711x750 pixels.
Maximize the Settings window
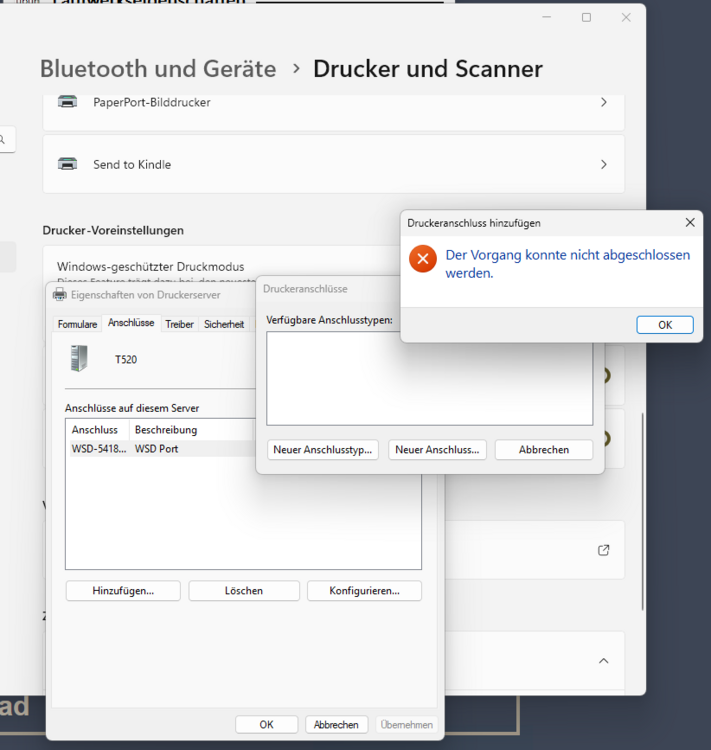pos(586,17)
